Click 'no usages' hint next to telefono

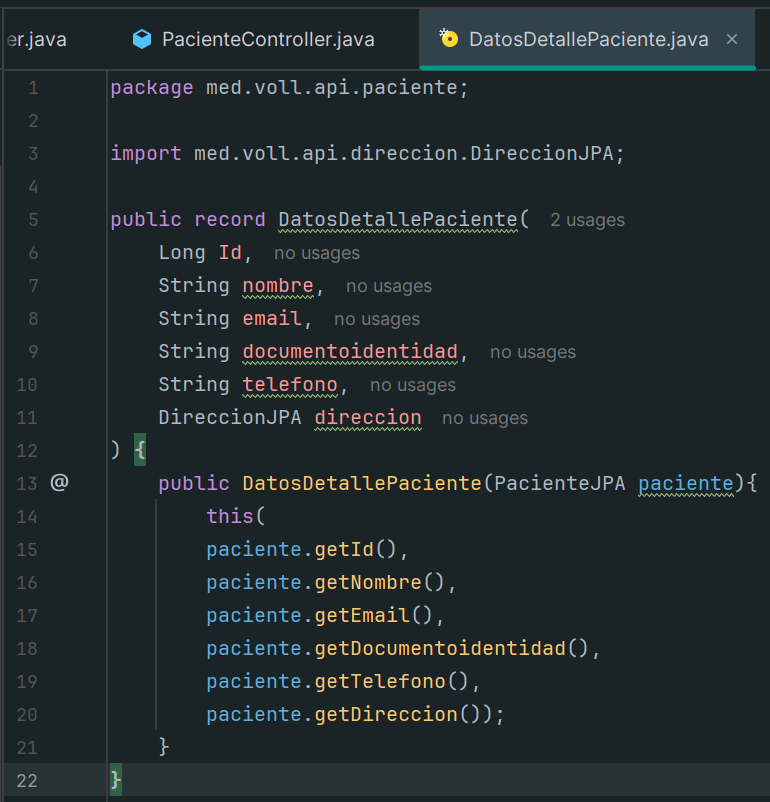click(x=413, y=385)
